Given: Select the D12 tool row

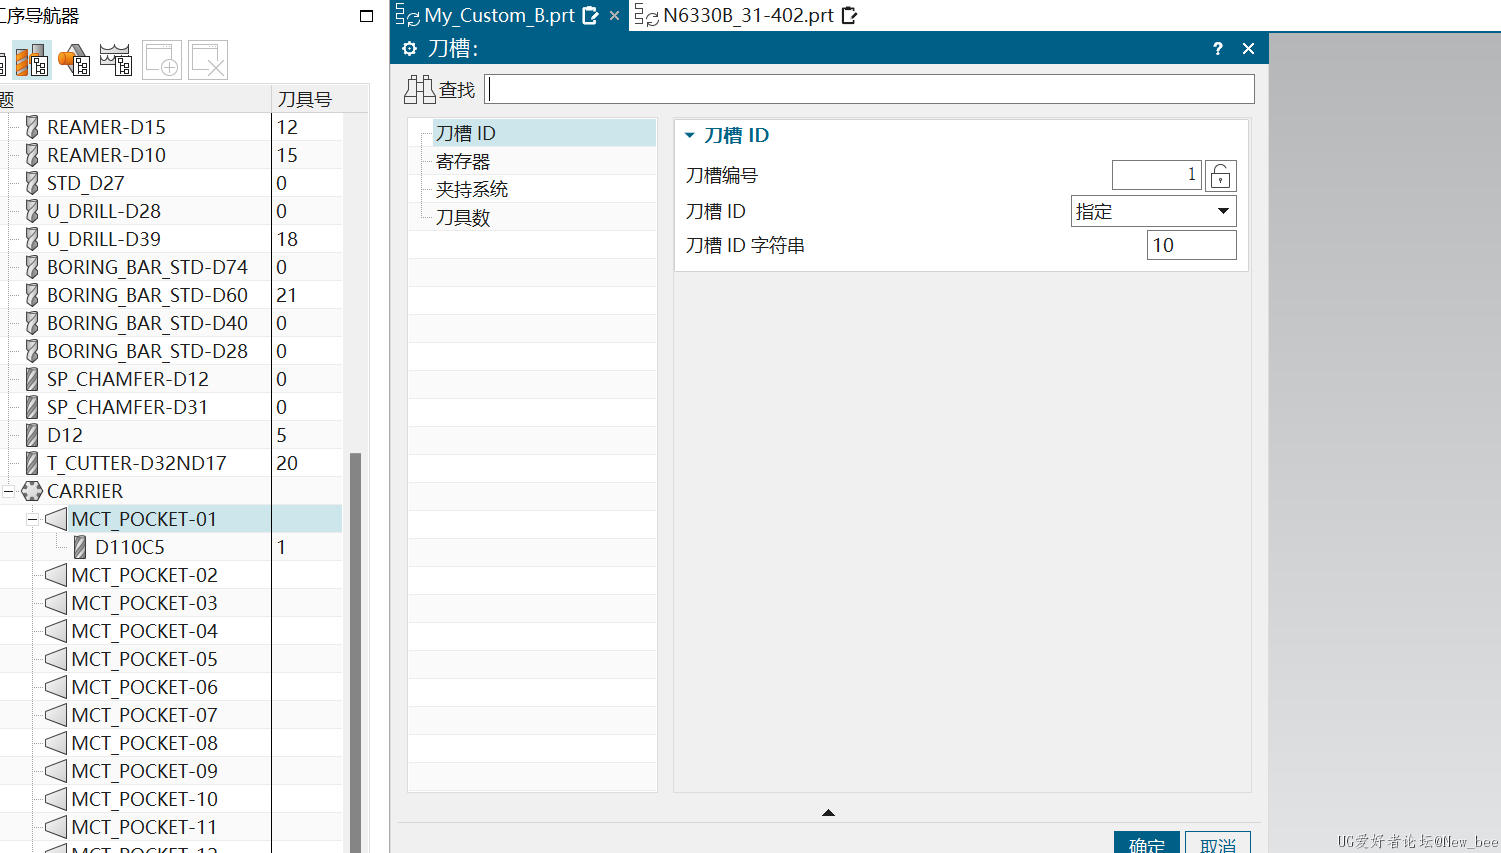Looking at the screenshot, I should coord(65,435).
